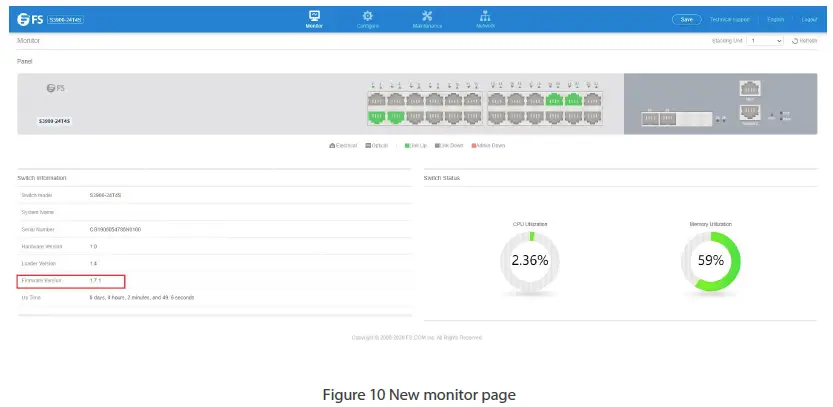The image size is (833, 407).
Task: Click the Switch Status heading
Action: (x=442, y=178)
